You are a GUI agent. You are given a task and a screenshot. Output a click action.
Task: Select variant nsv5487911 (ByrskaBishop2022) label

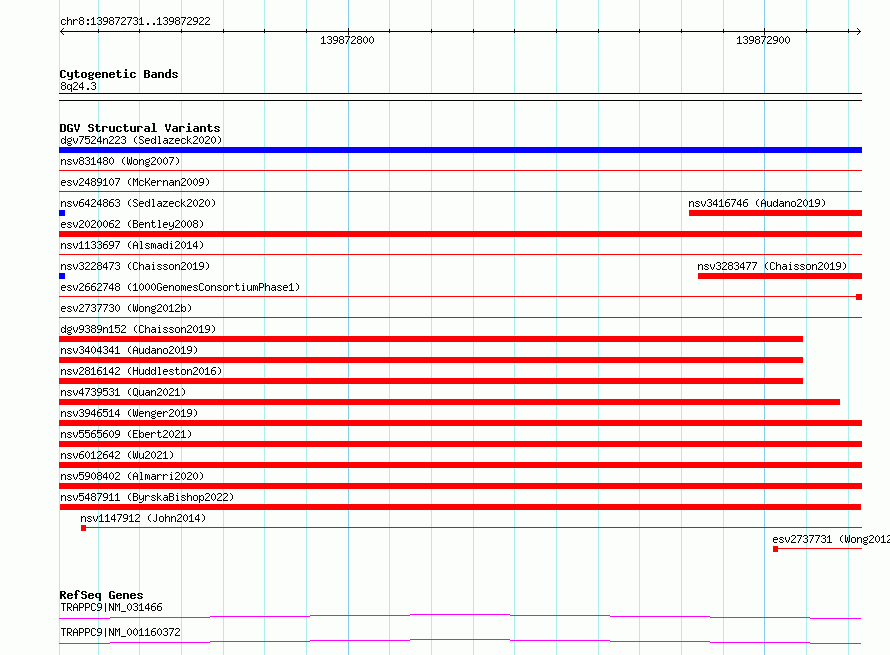[x=147, y=497]
